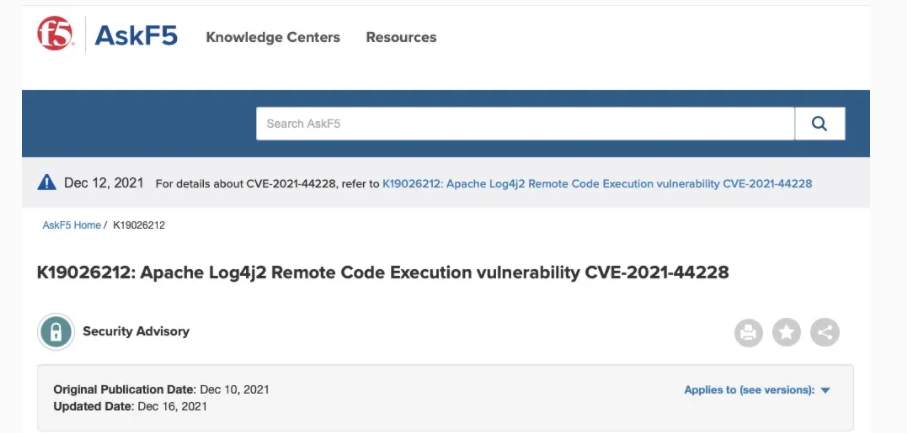
Task: Focus the Search AskF5 text field
Action: [525, 124]
